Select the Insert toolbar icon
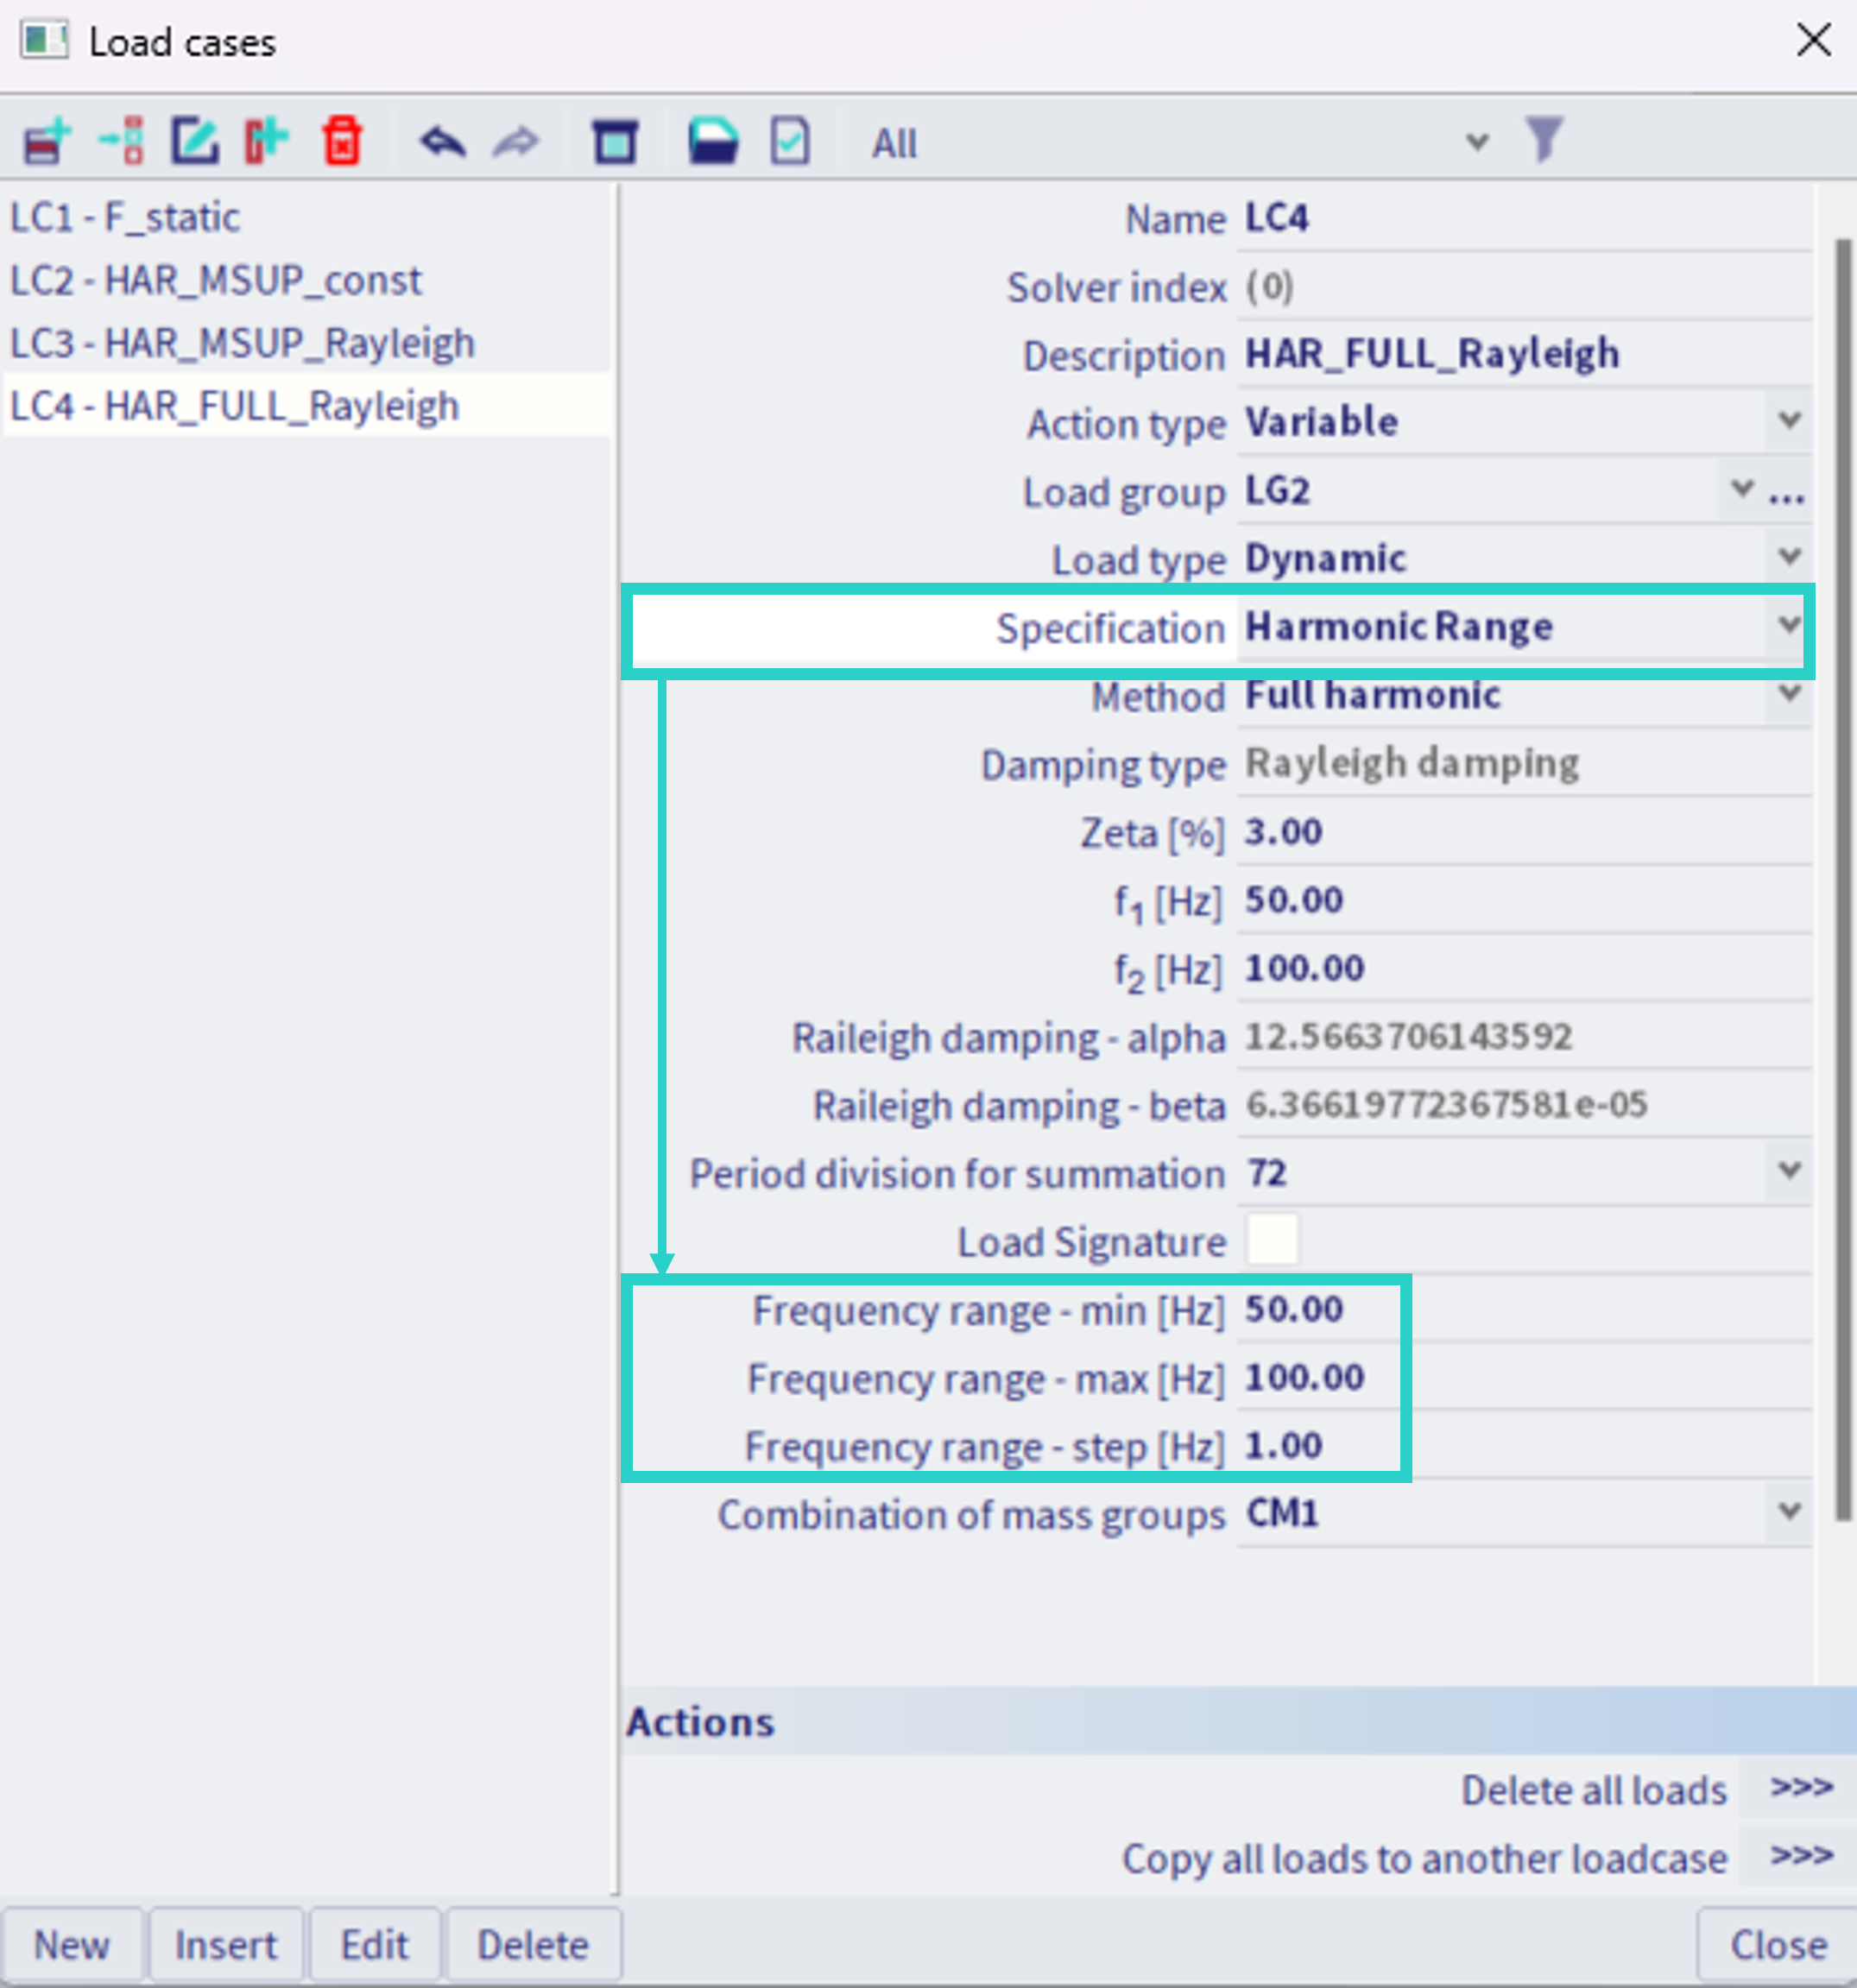Image resolution: width=1857 pixels, height=1988 pixels. [x=120, y=140]
